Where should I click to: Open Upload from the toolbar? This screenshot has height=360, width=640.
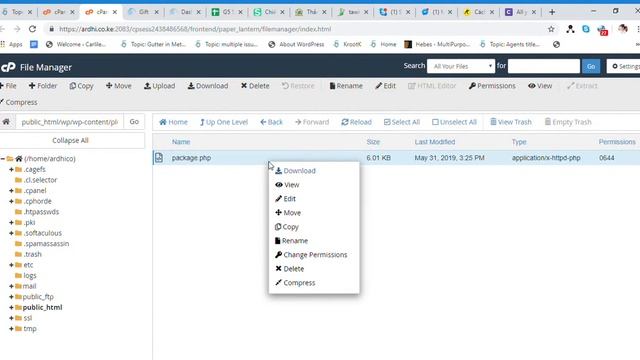click(160, 86)
